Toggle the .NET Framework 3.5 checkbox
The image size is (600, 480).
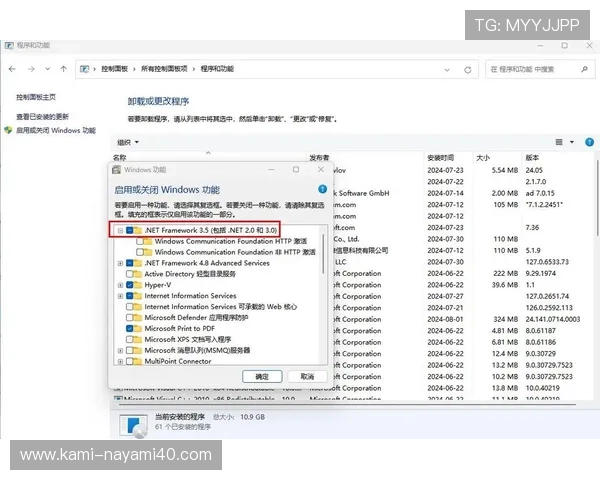tap(129, 230)
